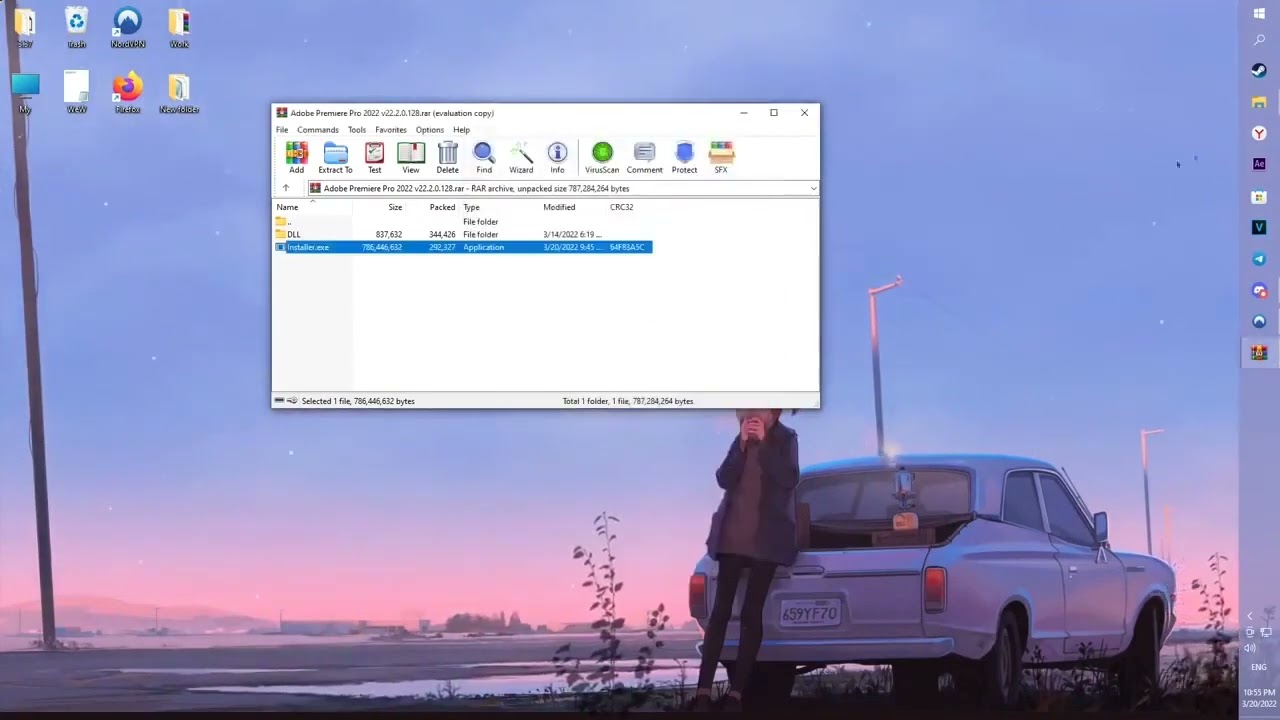Sort by the Type column header

coord(471,207)
